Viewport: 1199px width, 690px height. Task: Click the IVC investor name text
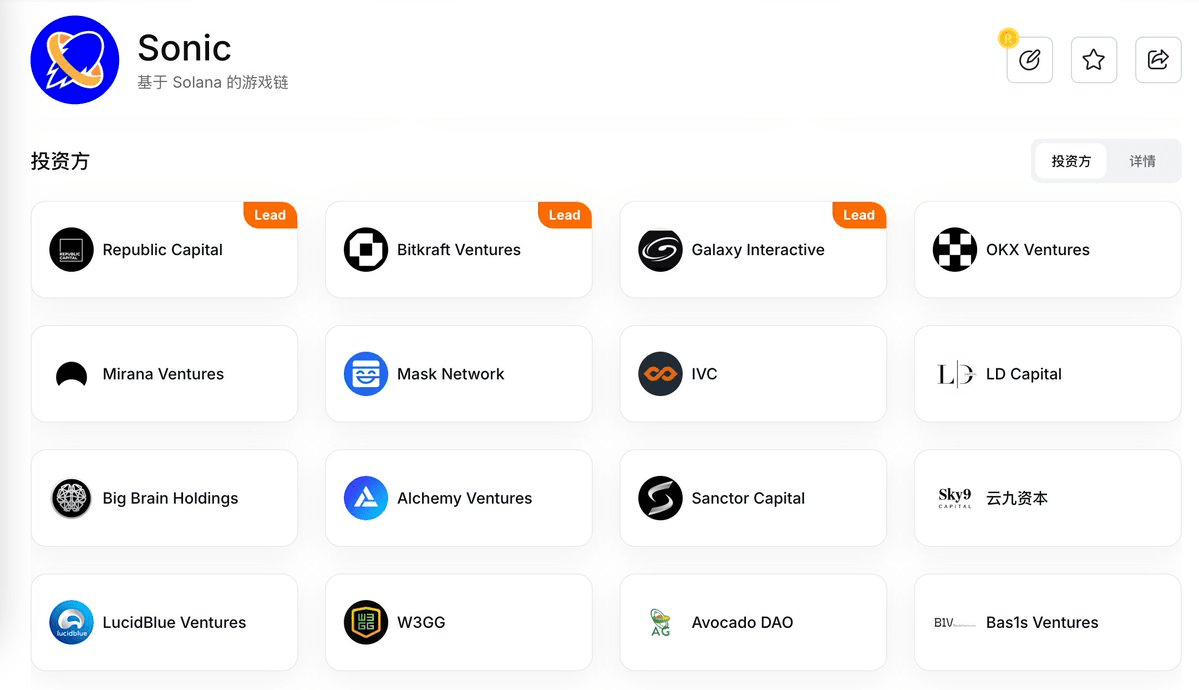pyautogui.click(x=704, y=374)
